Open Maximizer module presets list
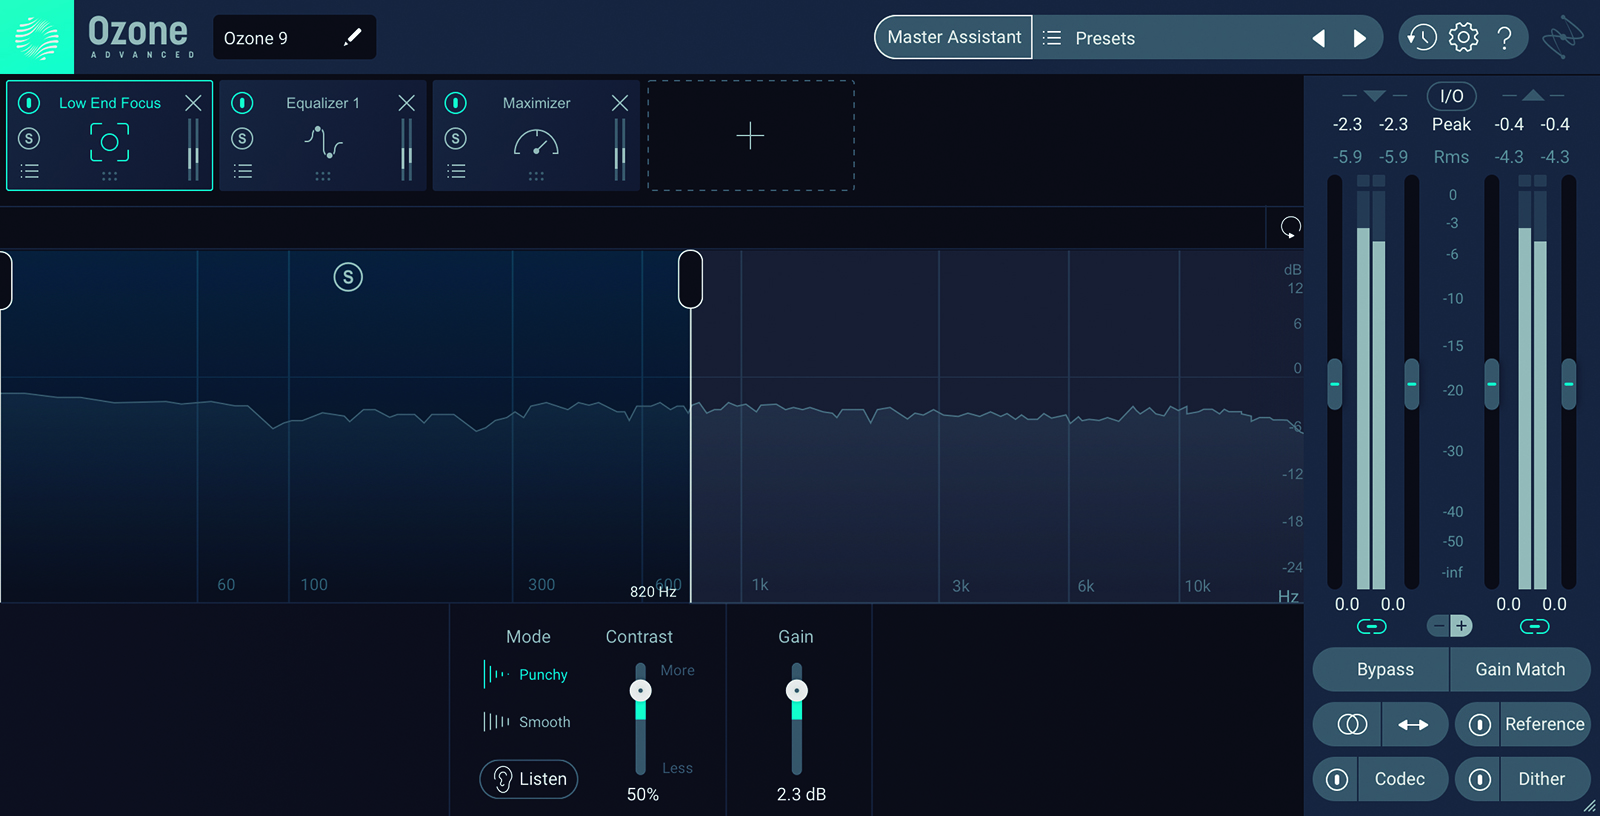Screen dimensions: 1600x816 (x=456, y=171)
